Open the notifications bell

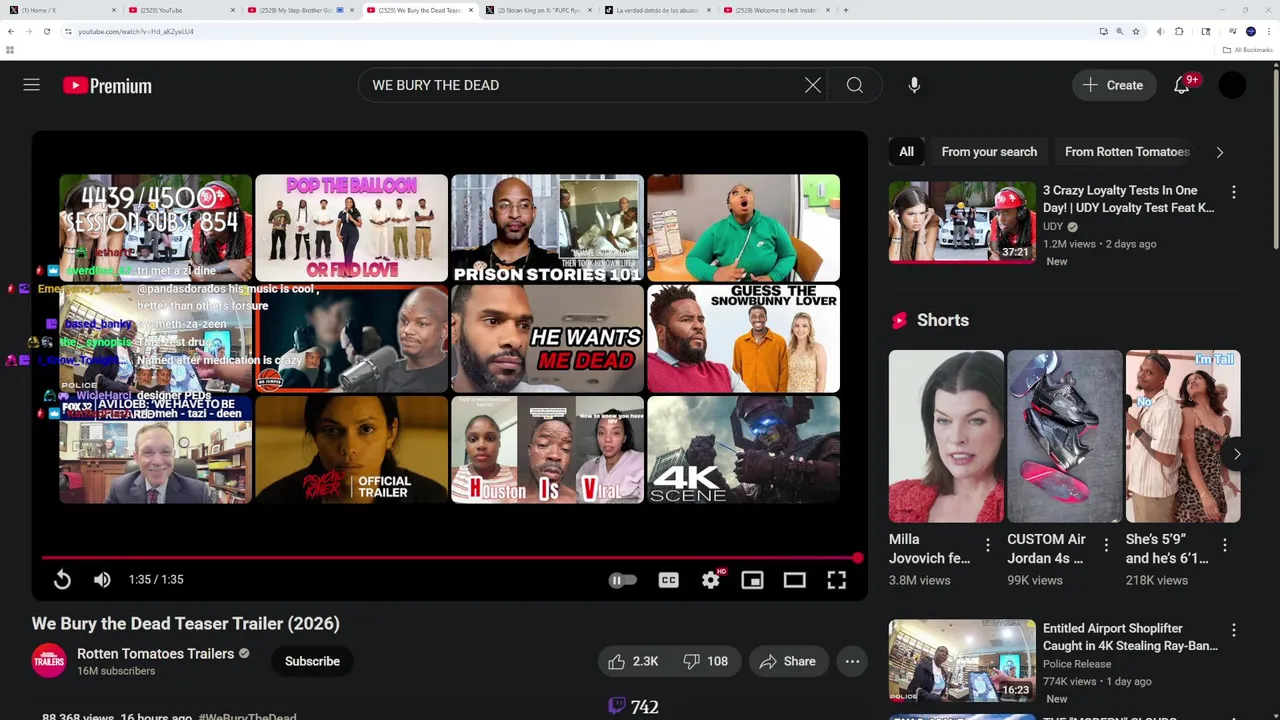click(1182, 85)
